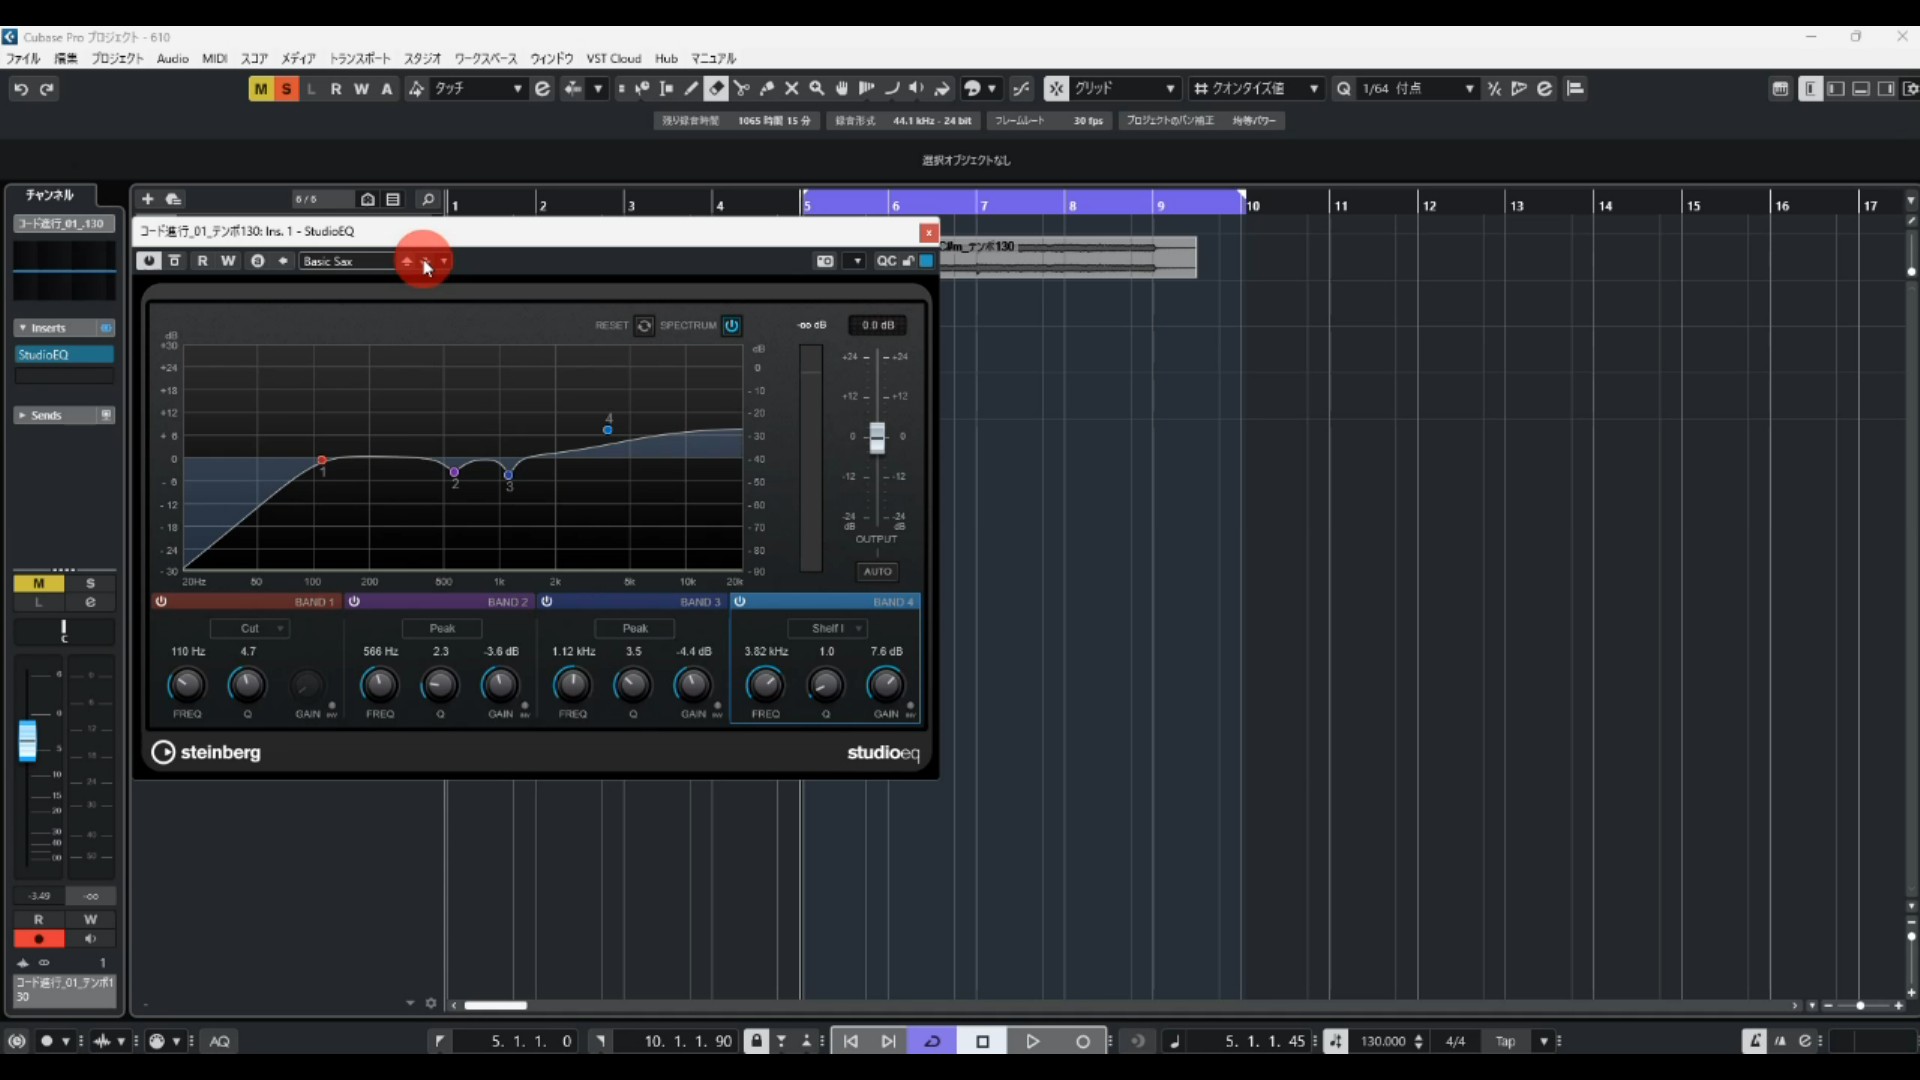Click the 130.000 tempo field
Viewport: 1920px width, 1080px height.
[x=1383, y=1041]
